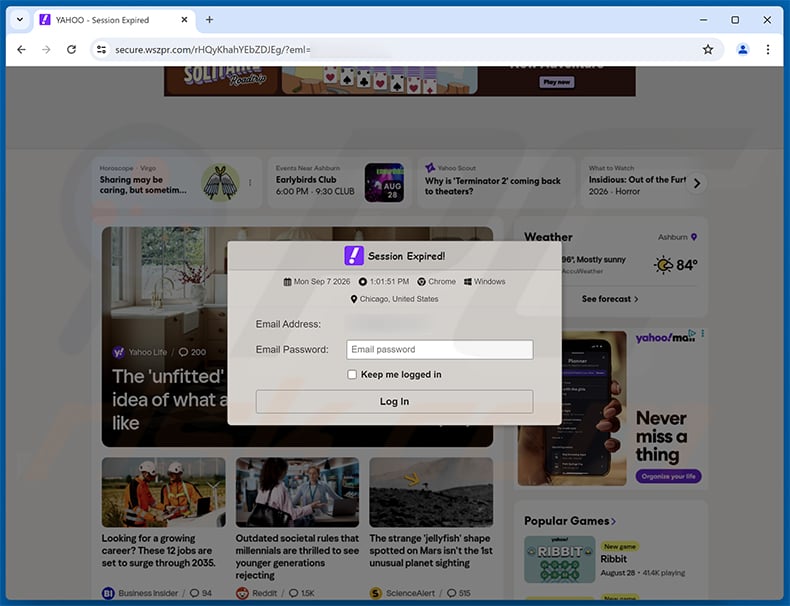Open the growing career jobs article thumbnail
Viewport: 790px width, 606px height.
[x=164, y=492]
